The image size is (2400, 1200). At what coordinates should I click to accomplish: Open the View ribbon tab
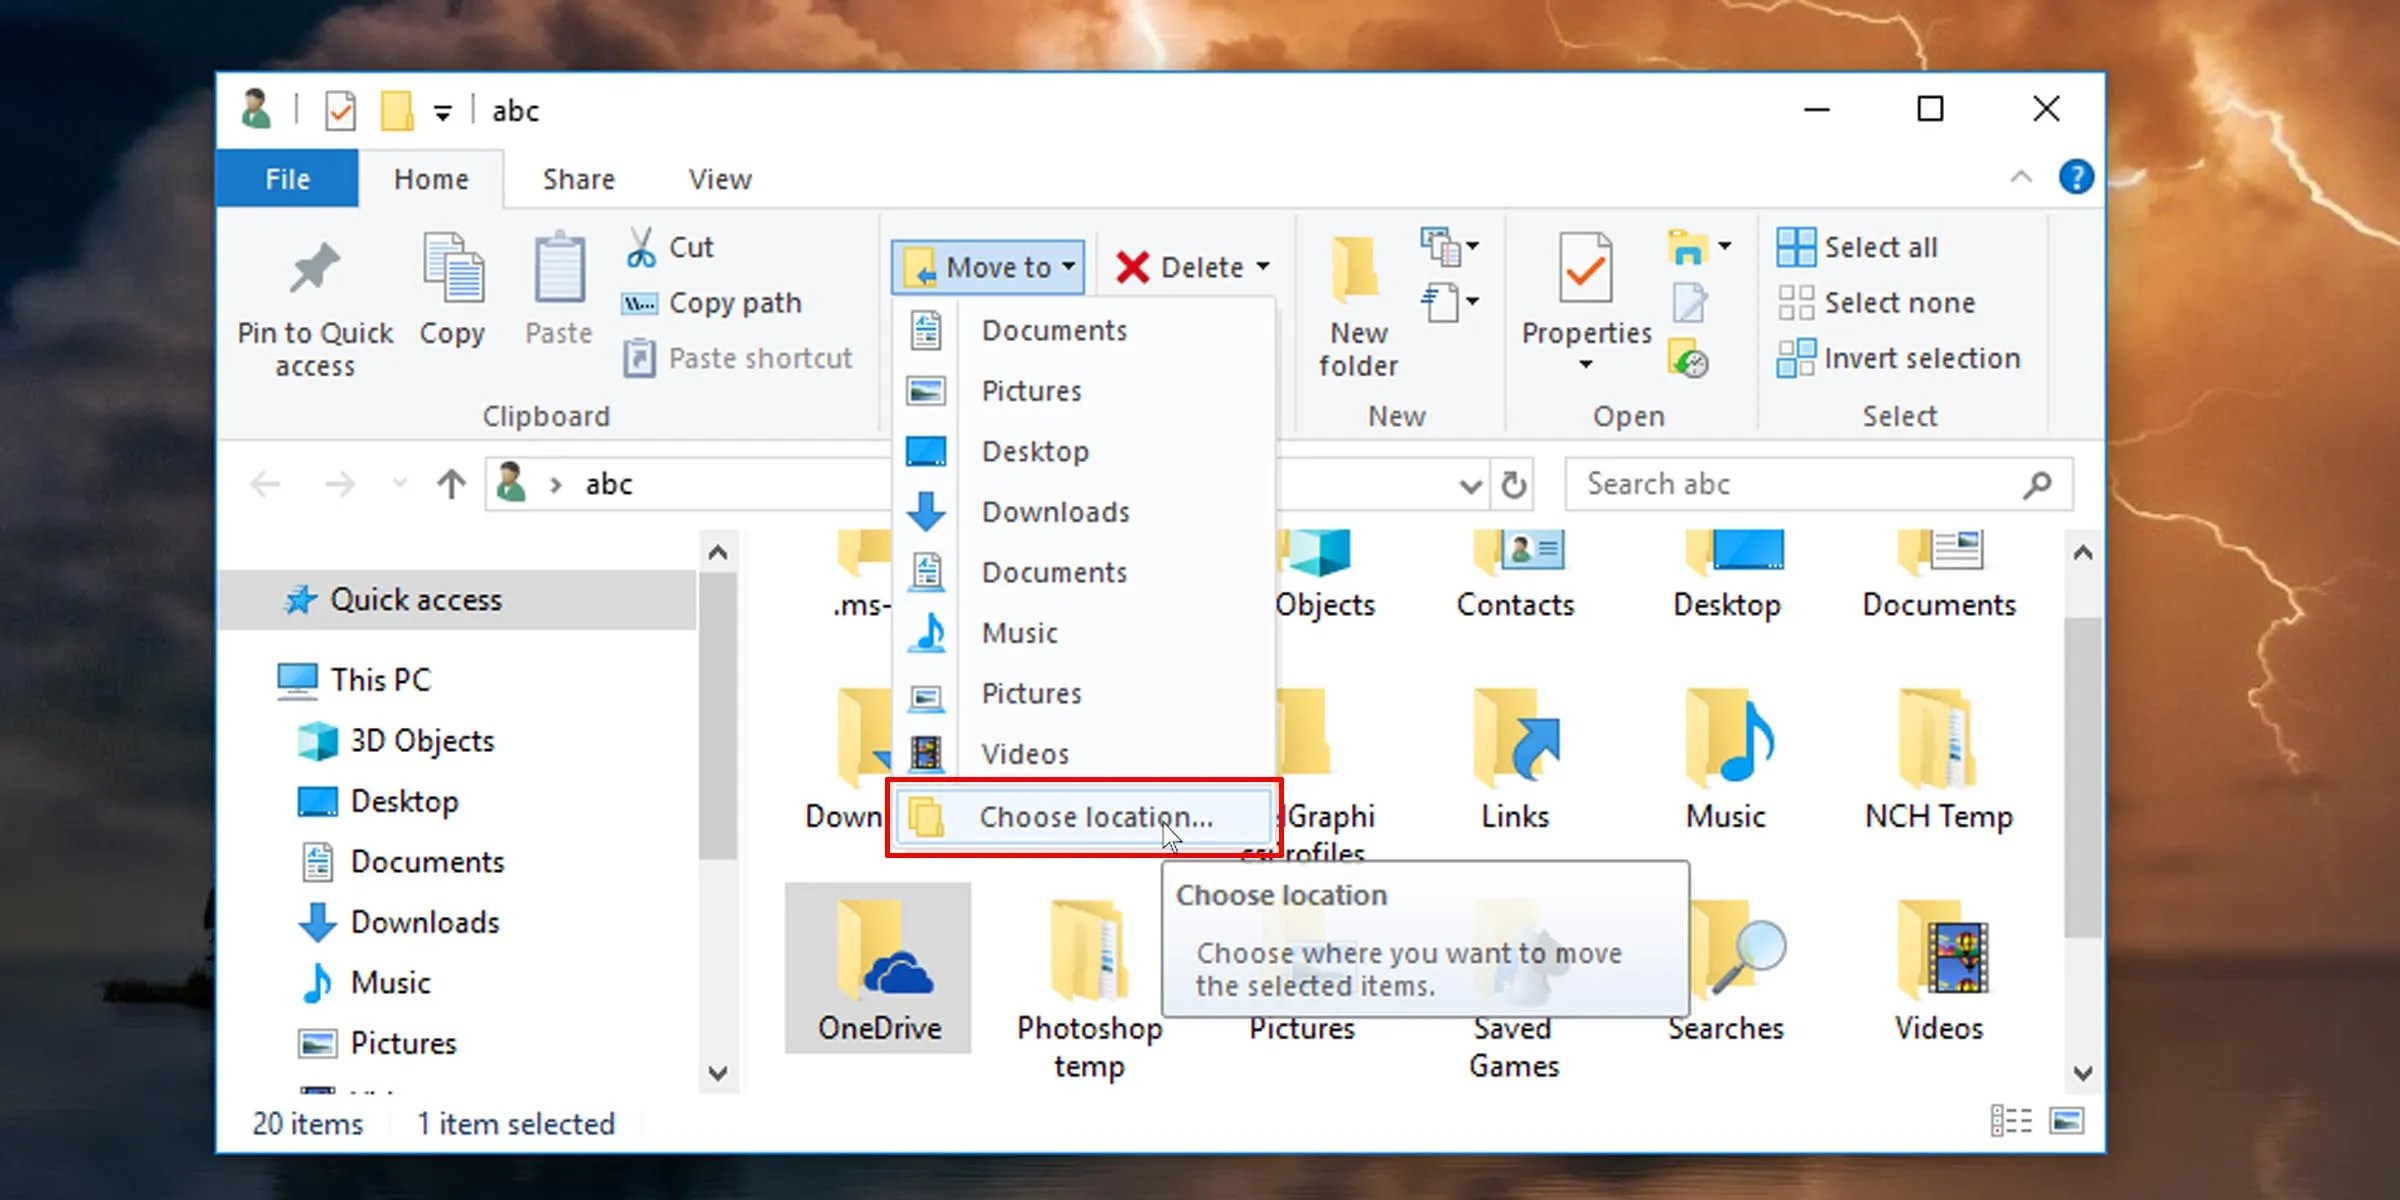pyautogui.click(x=719, y=180)
